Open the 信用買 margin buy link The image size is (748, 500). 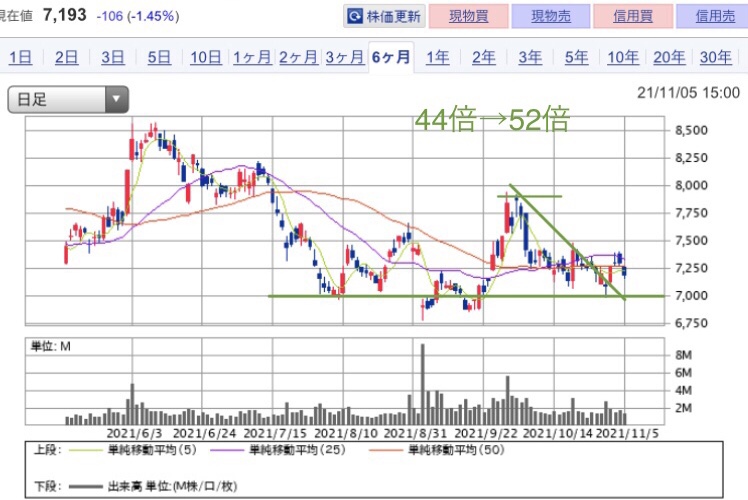tap(633, 17)
